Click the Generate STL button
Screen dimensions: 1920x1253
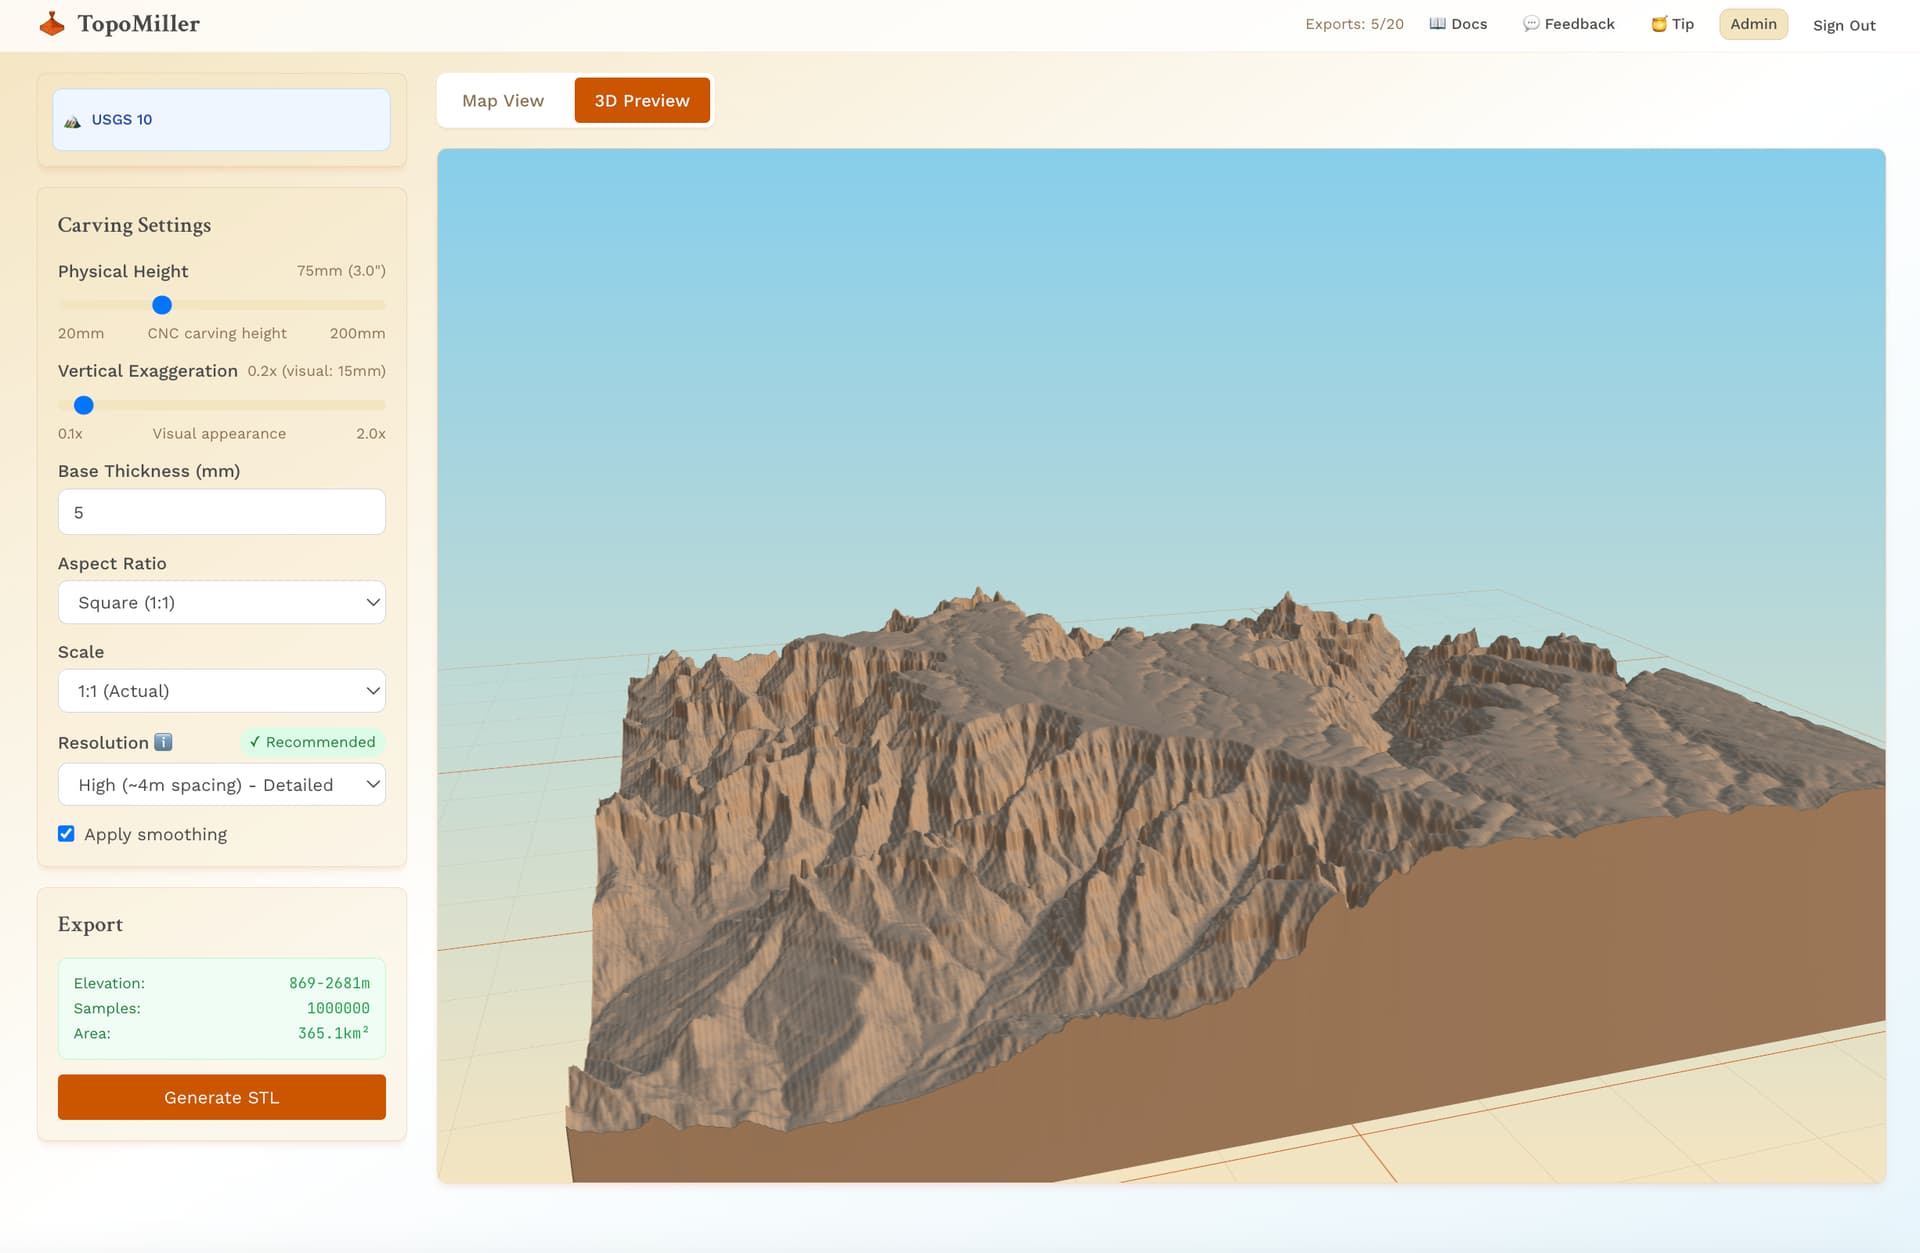(222, 1097)
